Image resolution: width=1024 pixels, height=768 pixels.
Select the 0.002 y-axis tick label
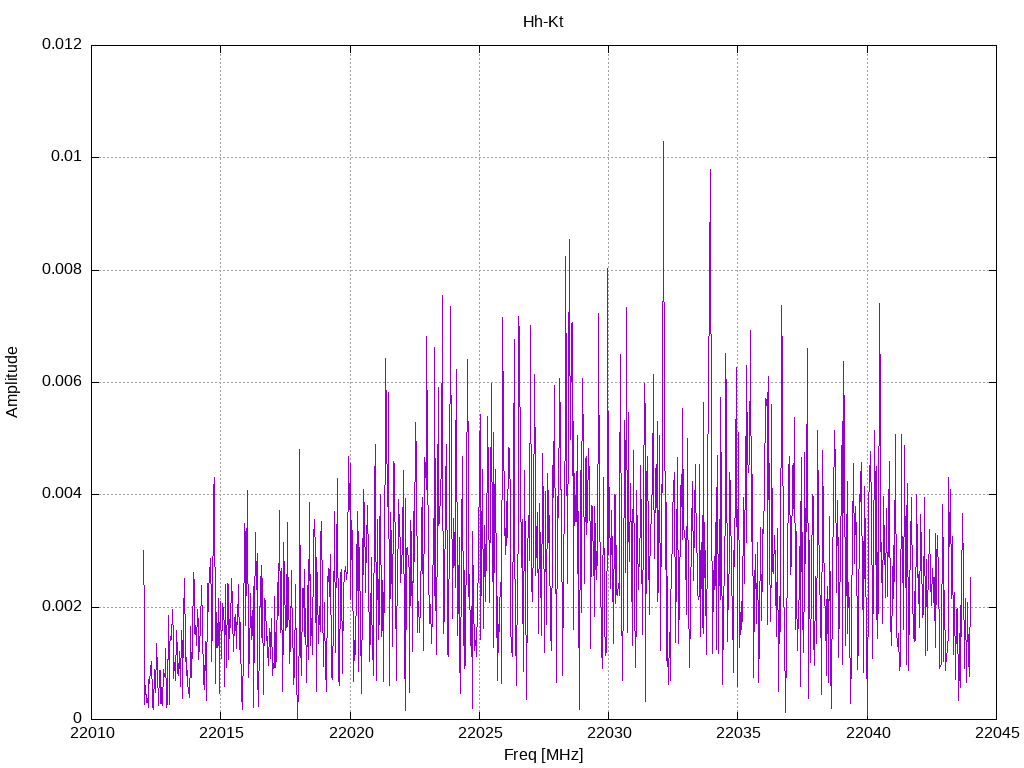(62, 607)
